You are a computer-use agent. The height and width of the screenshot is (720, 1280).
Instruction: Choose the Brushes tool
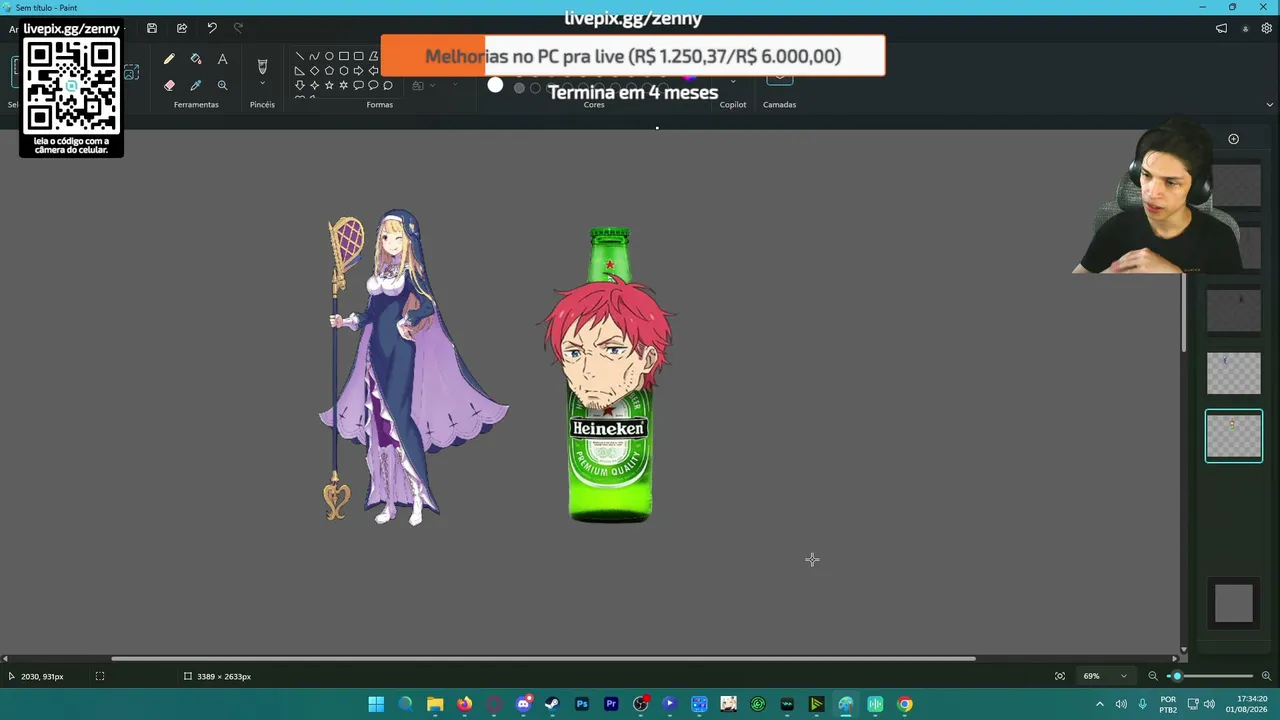click(262, 66)
